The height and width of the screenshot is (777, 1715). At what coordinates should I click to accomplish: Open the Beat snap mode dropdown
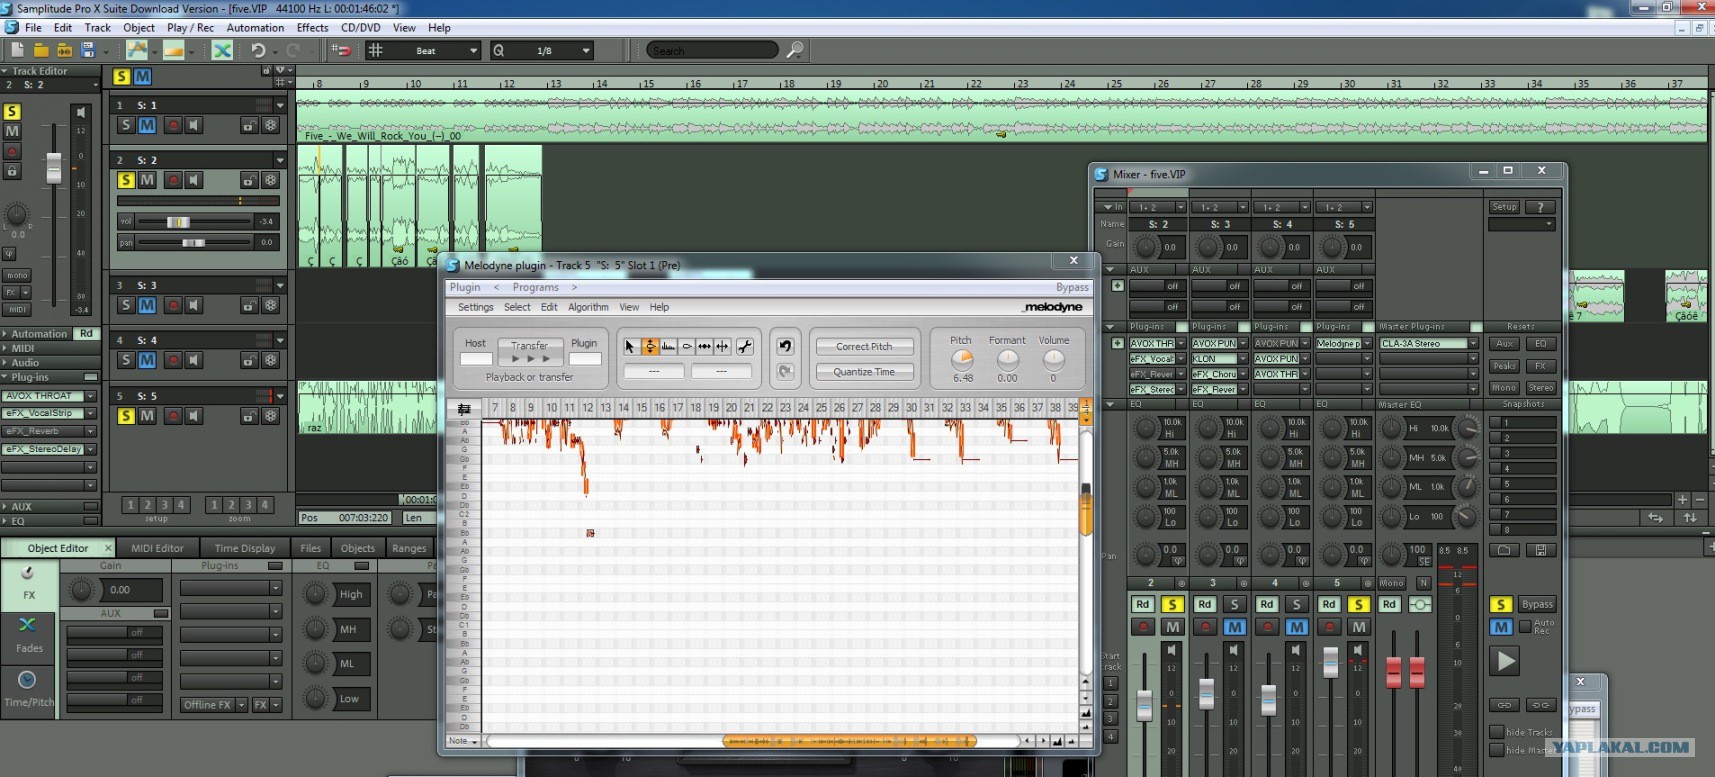point(474,50)
